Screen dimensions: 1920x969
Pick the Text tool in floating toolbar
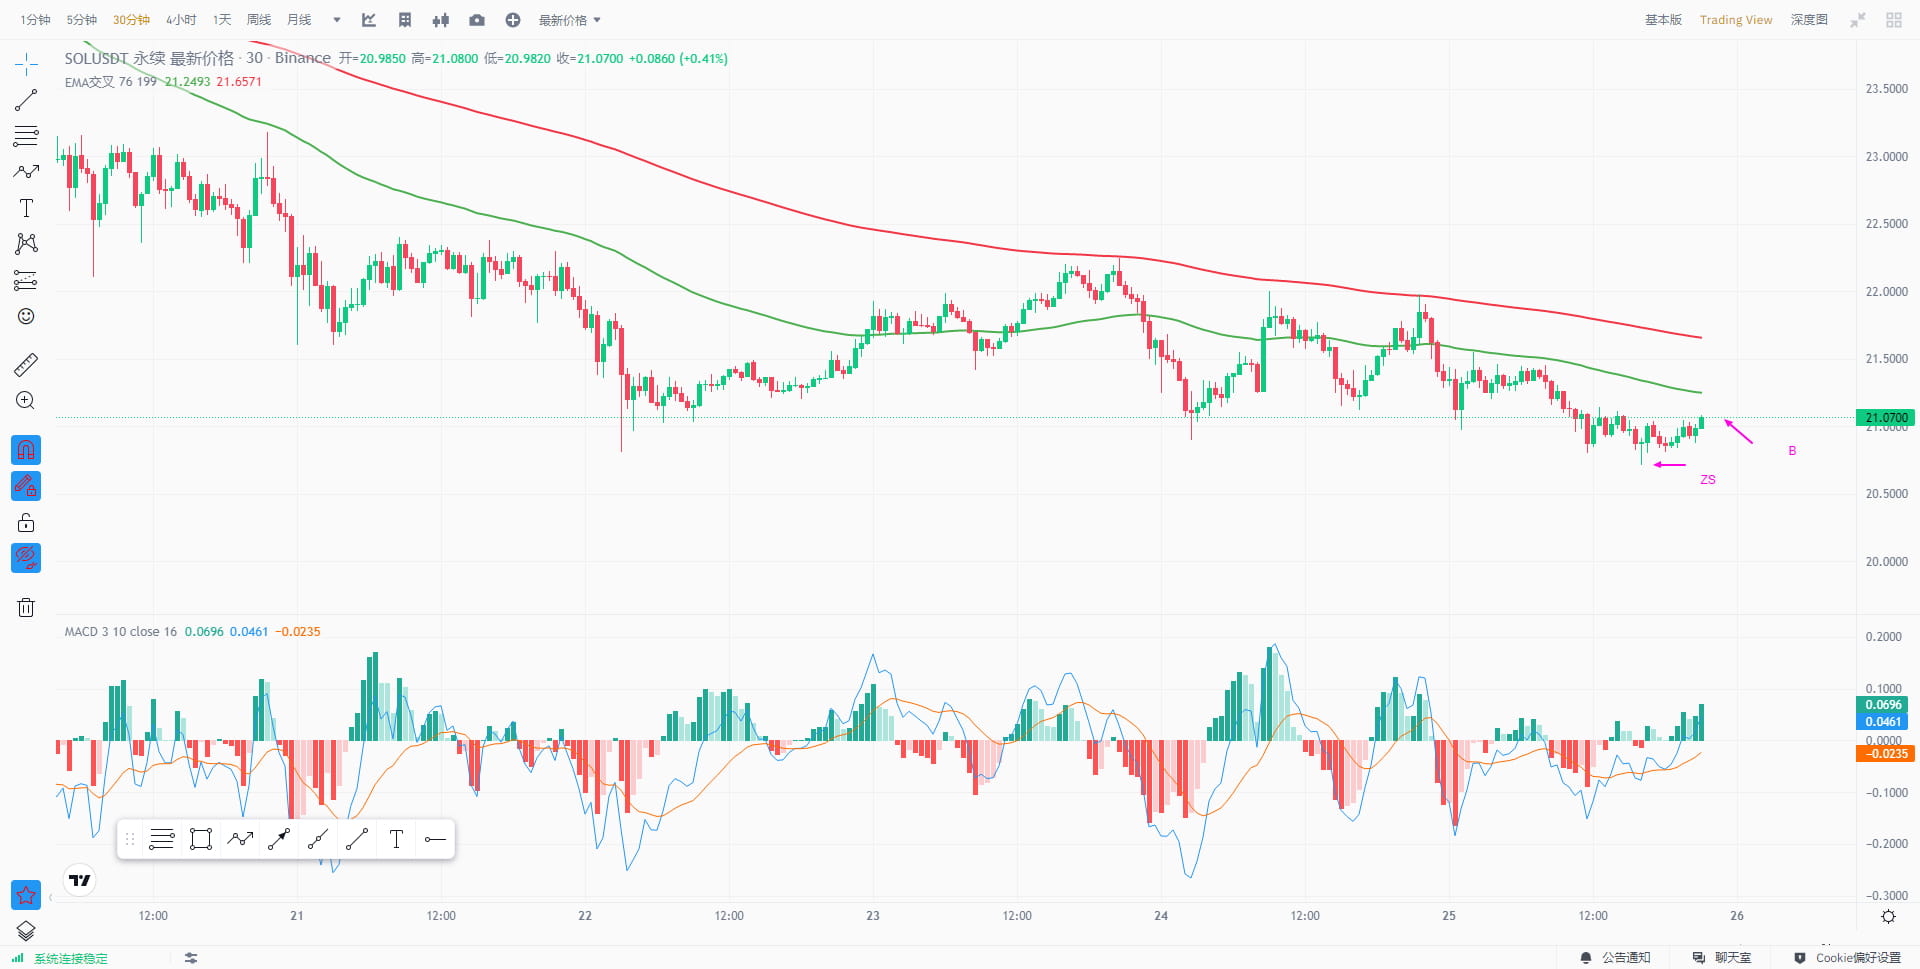[x=396, y=840]
